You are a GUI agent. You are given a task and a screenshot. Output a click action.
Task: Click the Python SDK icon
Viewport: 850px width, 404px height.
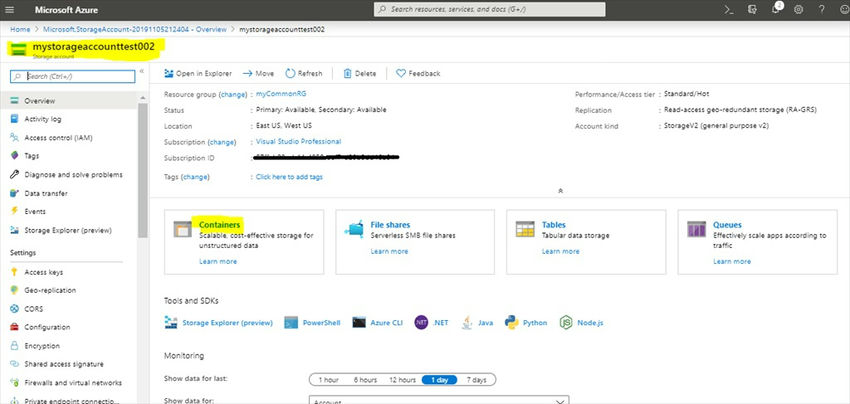pos(512,323)
